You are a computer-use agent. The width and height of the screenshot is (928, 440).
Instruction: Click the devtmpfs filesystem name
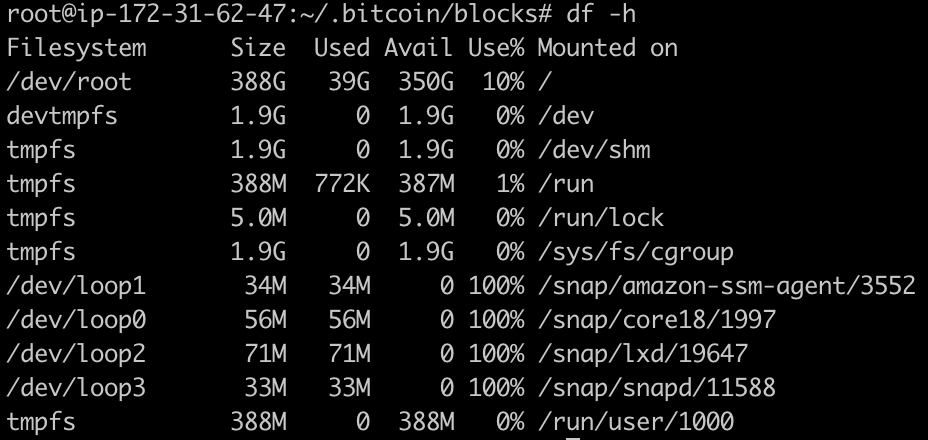(x=62, y=115)
